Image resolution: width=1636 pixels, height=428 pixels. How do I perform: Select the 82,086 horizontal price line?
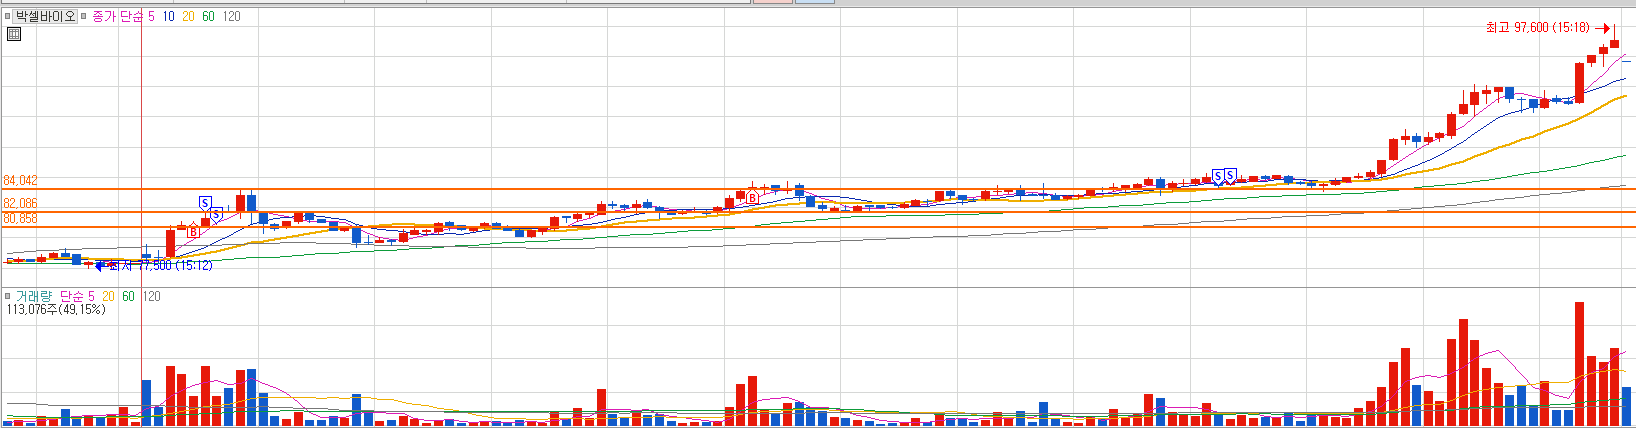[818, 212]
